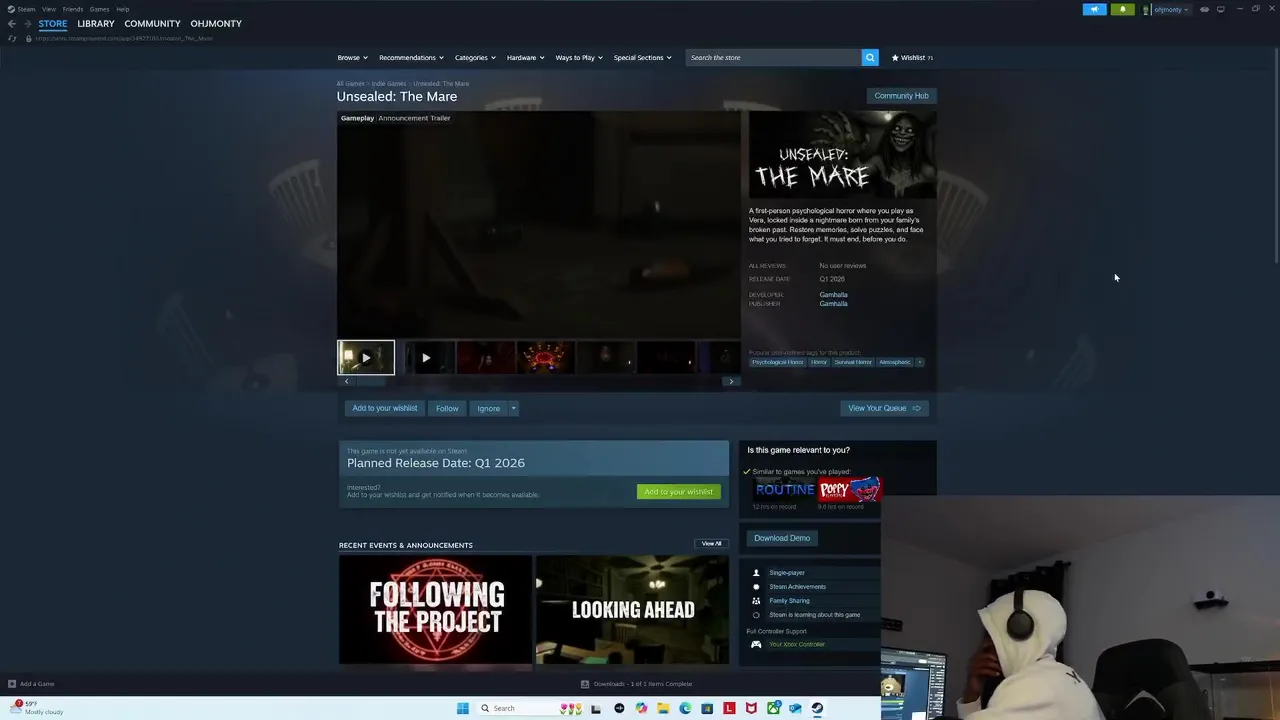This screenshot has width=1280, height=720.
Task: Click View All for recent events
Action: [x=711, y=544]
